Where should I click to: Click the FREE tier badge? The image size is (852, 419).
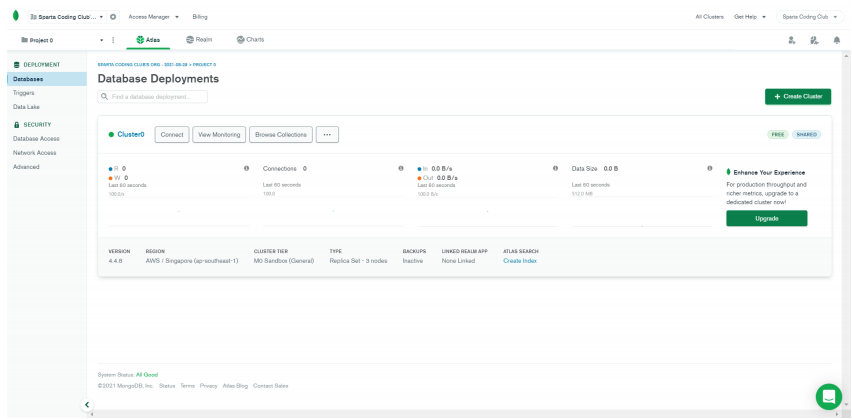point(778,135)
